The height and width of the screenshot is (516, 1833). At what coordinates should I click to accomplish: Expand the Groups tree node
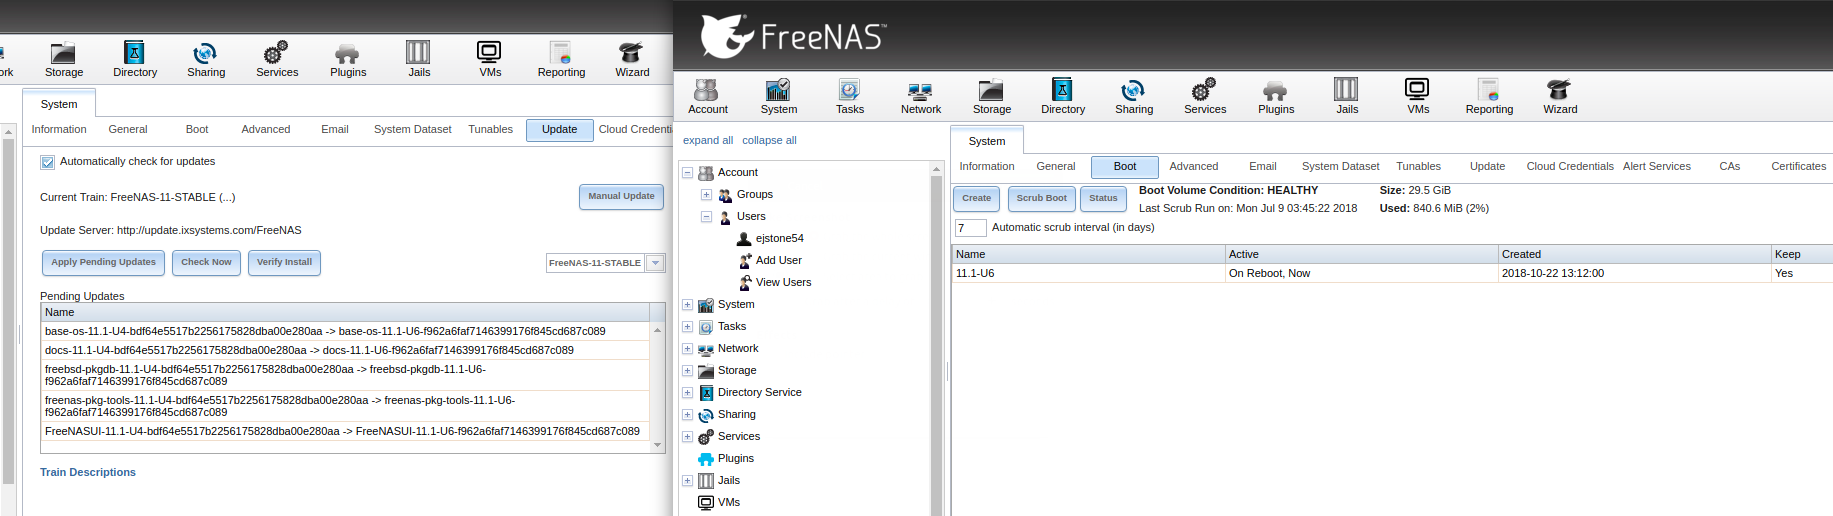click(x=706, y=195)
